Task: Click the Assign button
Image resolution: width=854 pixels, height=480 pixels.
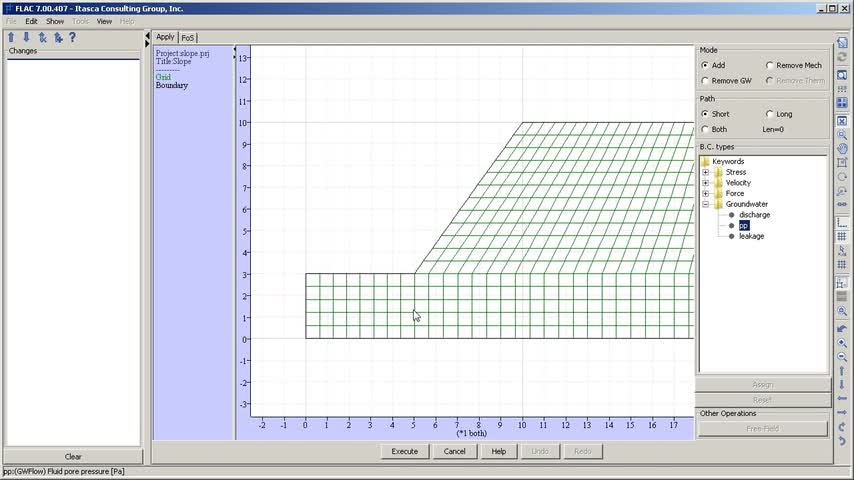Action: pyautogui.click(x=762, y=385)
